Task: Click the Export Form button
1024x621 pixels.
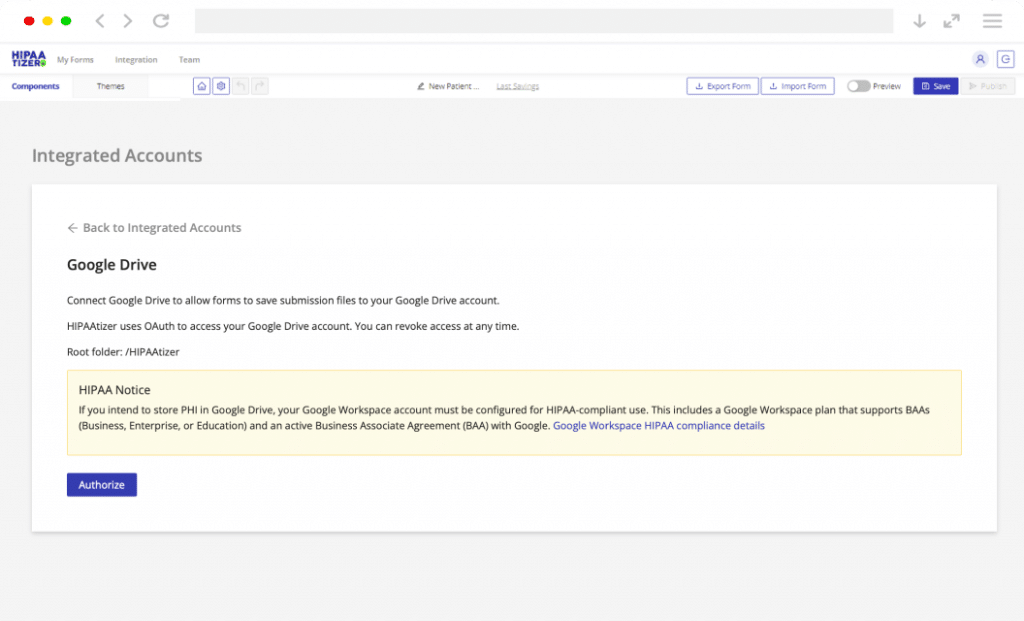Action: (722, 86)
